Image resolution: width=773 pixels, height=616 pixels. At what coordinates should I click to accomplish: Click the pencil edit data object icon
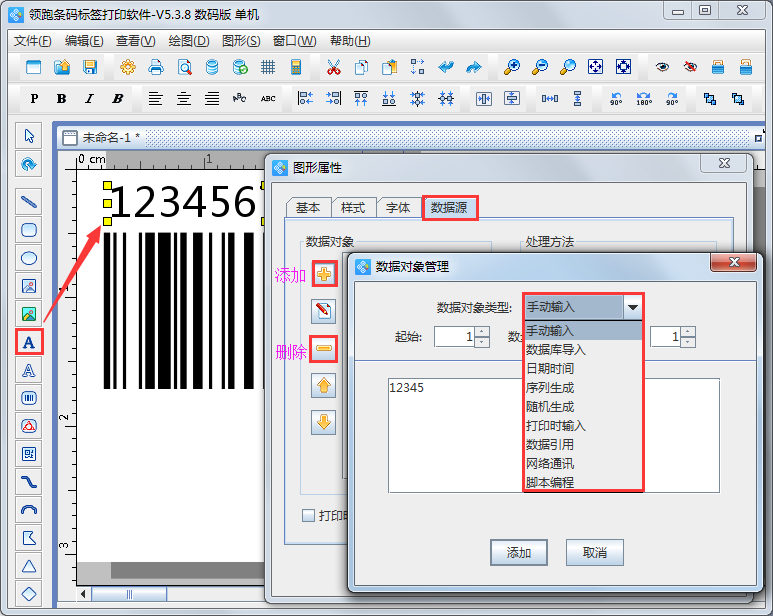pos(323,311)
